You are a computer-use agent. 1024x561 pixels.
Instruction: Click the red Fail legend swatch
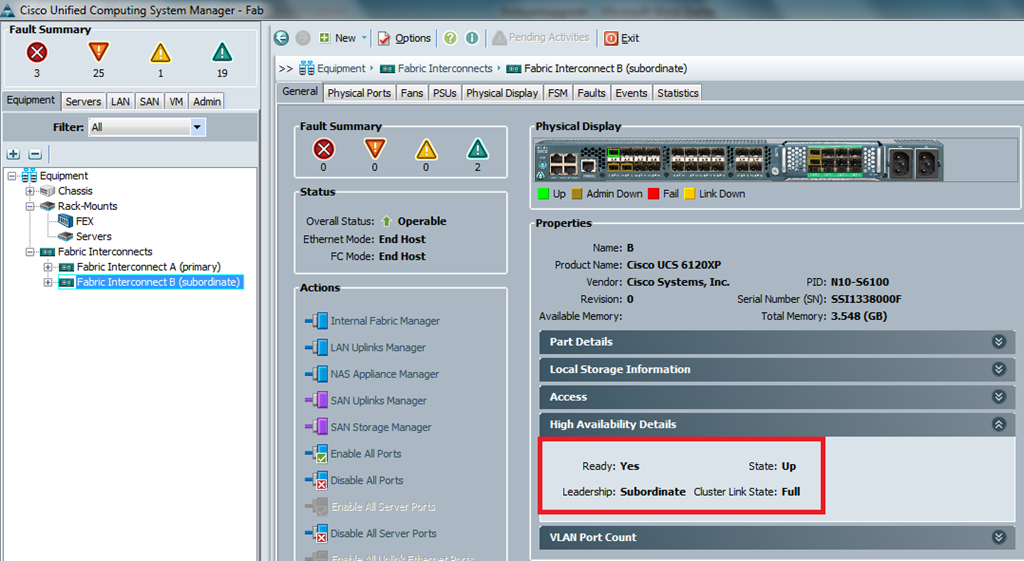(x=654, y=194)
